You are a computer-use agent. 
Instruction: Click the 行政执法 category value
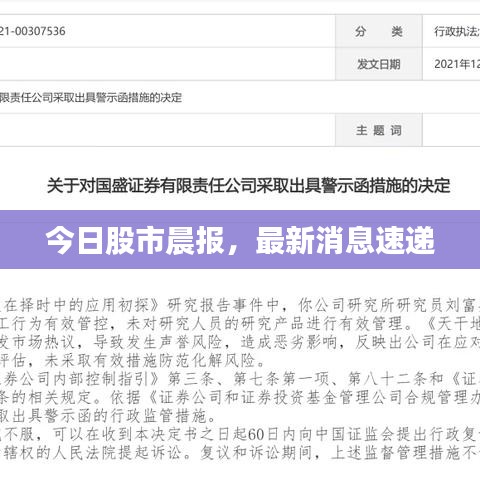(x=457, y=31)
